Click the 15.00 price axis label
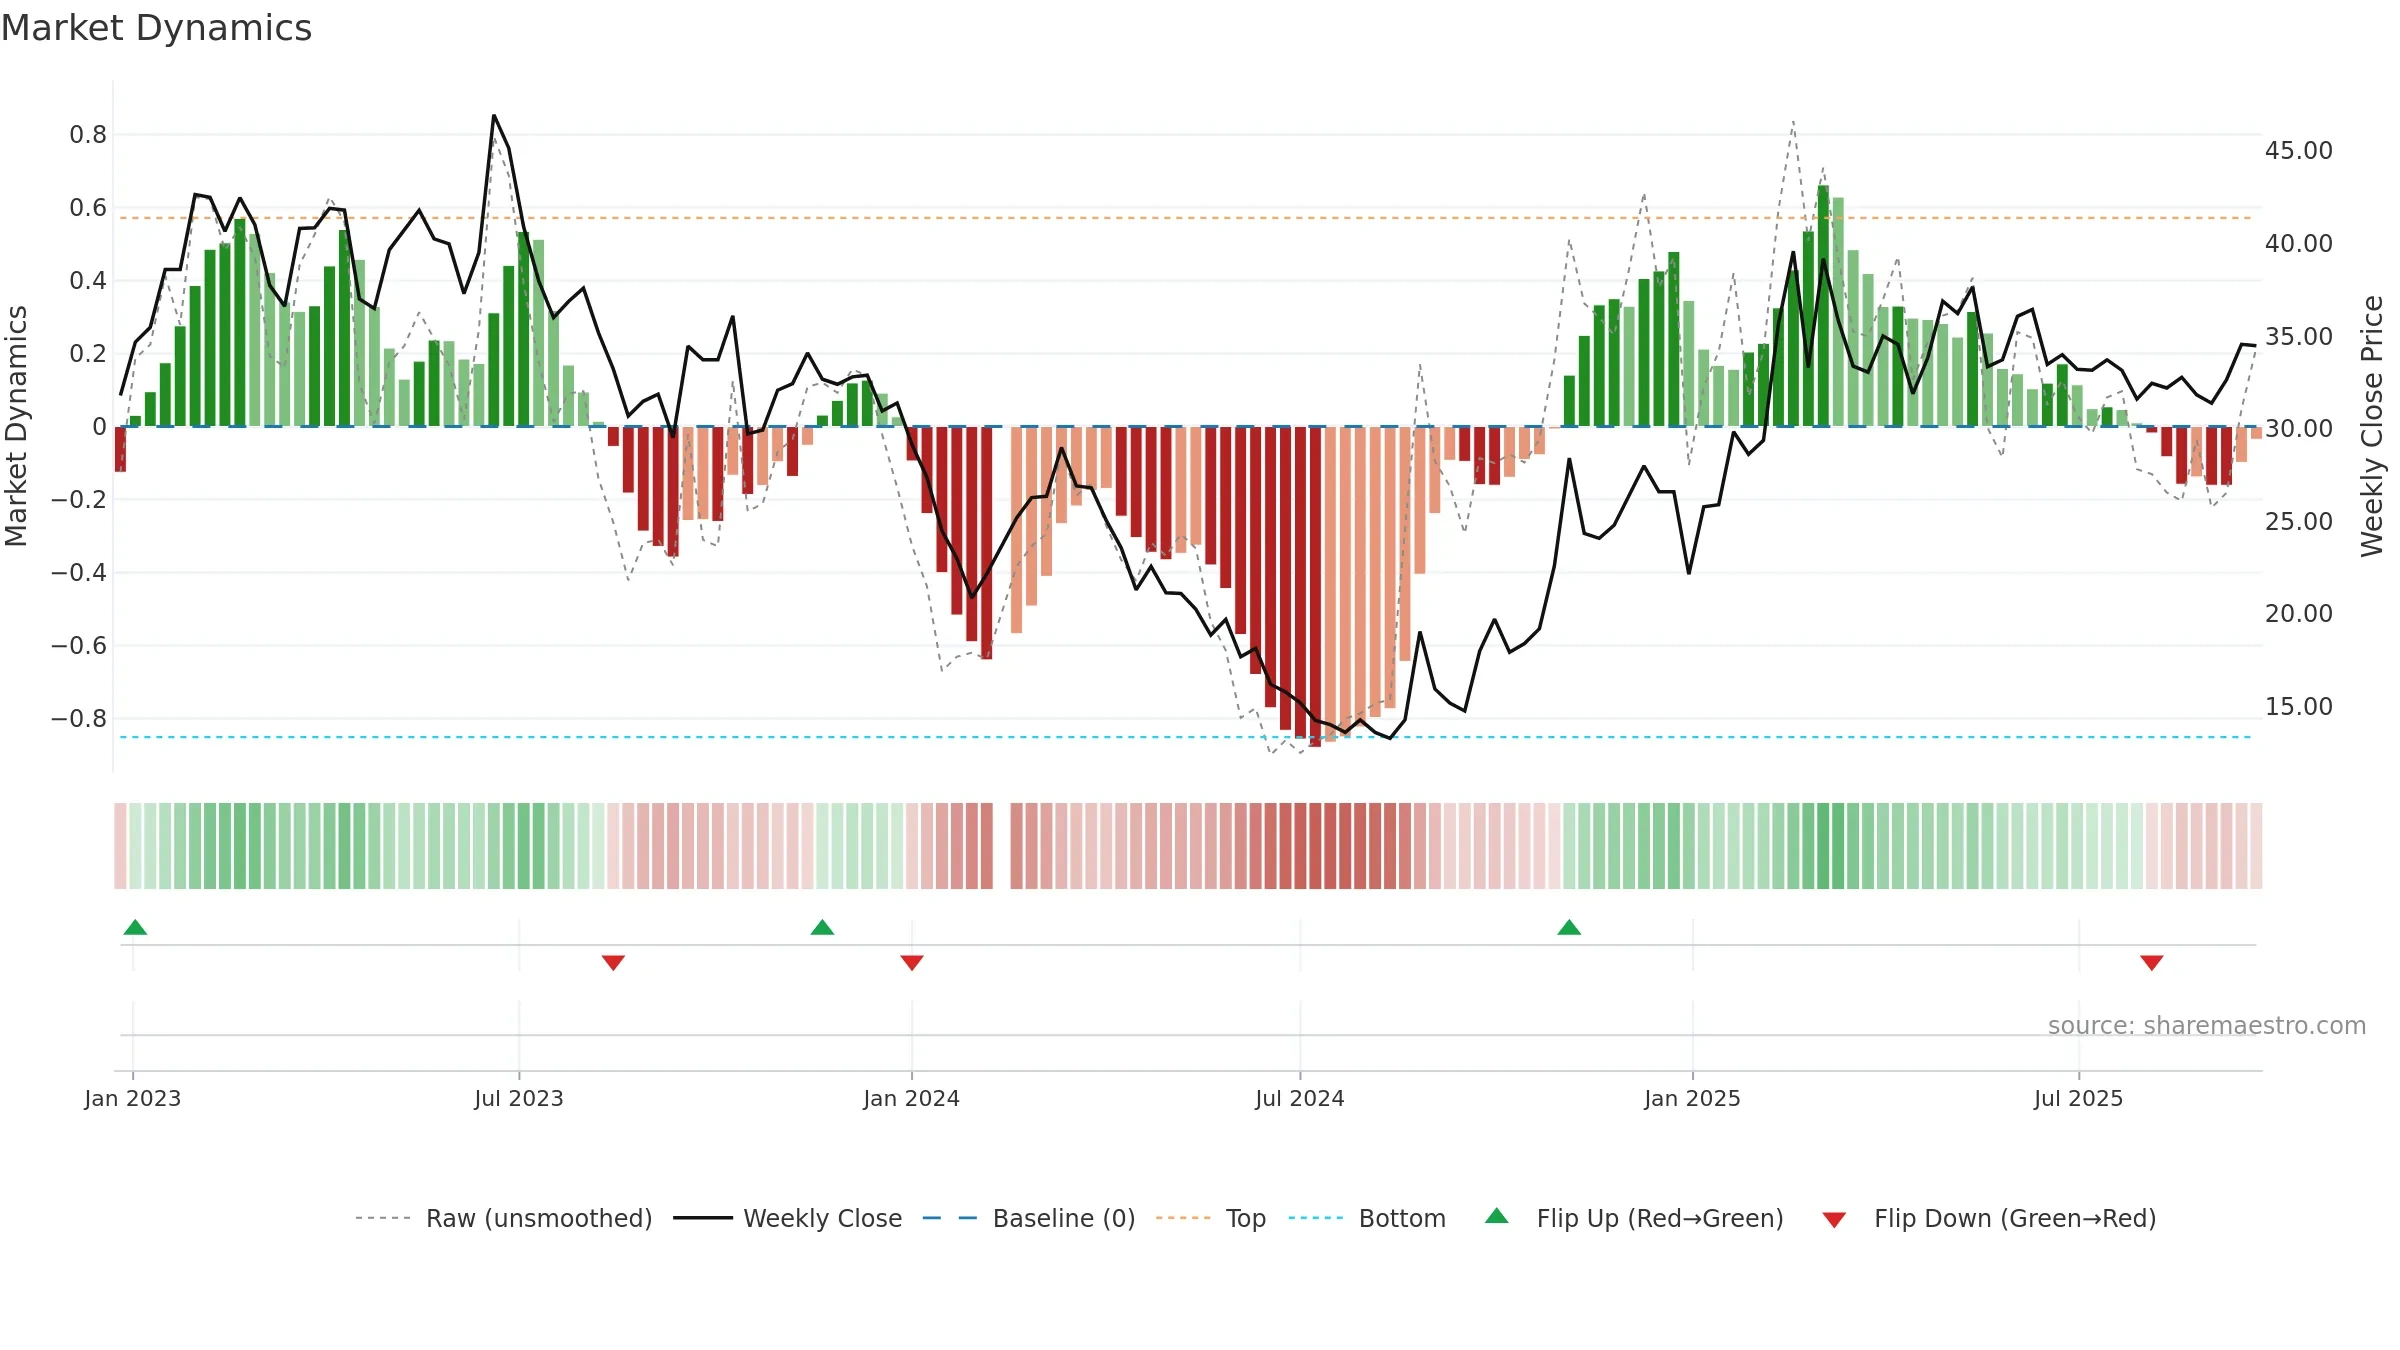The height and width of the screenshot is (1350, 2400). tap(2299, 707)
